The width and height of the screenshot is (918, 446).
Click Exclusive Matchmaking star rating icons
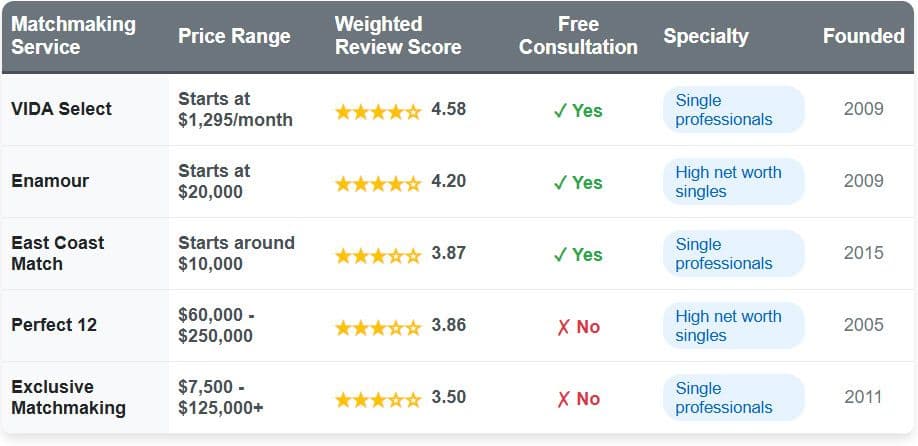(x=378, y=399)
